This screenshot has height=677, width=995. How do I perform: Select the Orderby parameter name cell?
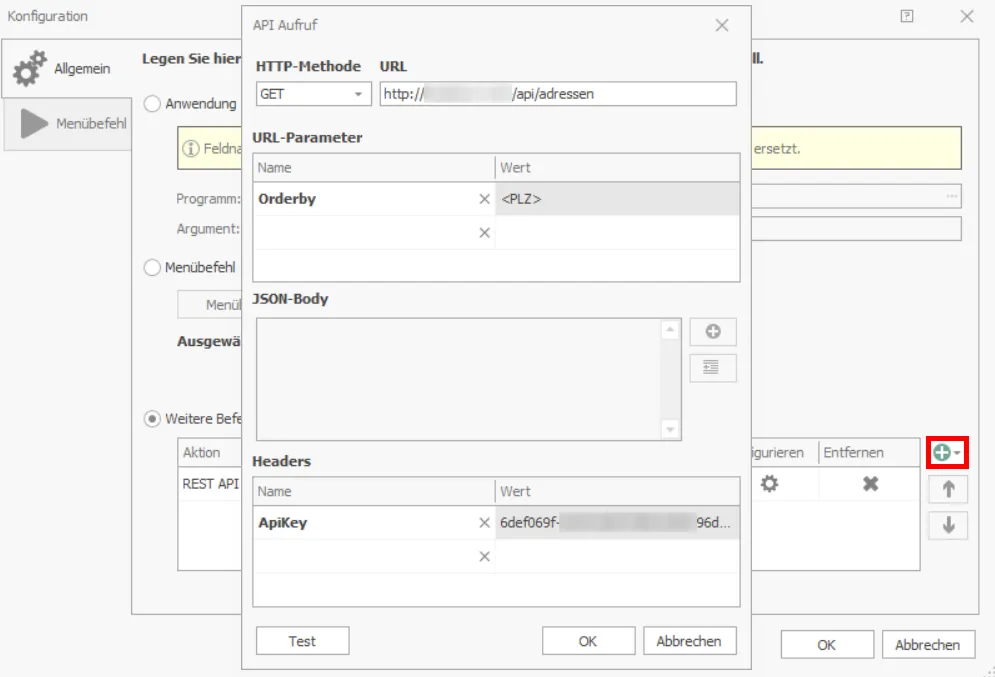(364, 199)
